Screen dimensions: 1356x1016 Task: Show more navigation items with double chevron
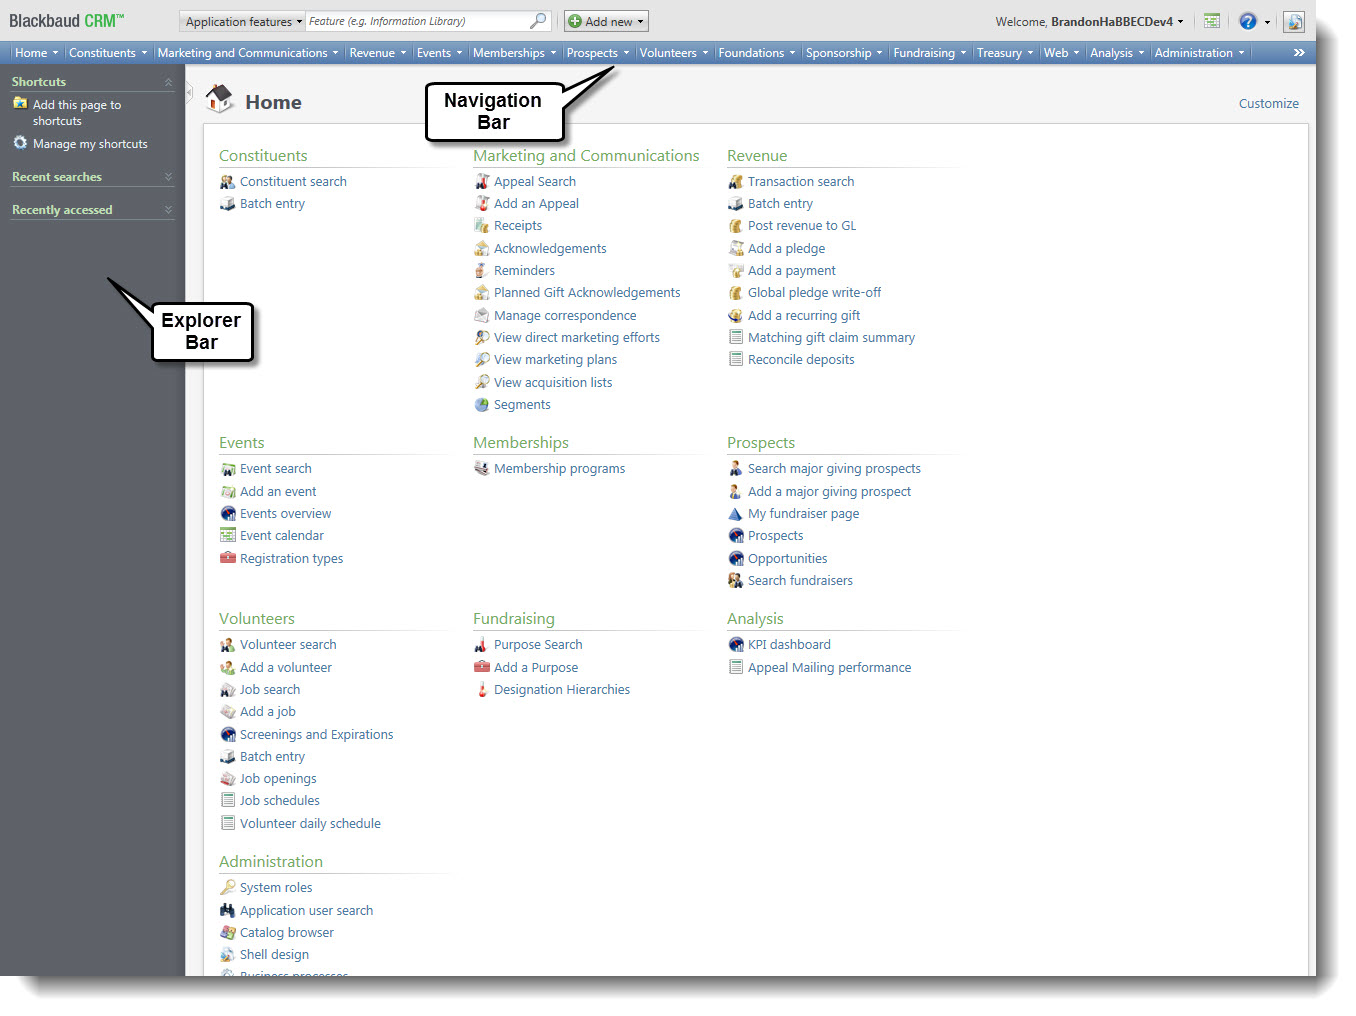(1298, 53)
